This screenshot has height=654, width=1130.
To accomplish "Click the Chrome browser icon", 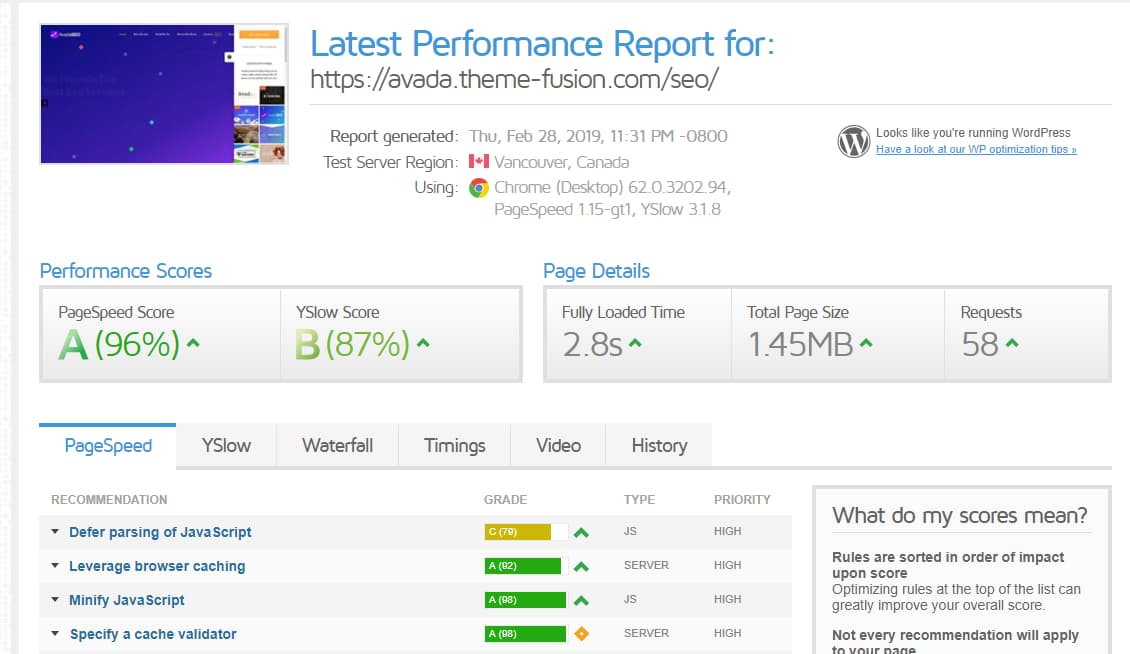I will point(477,188).
